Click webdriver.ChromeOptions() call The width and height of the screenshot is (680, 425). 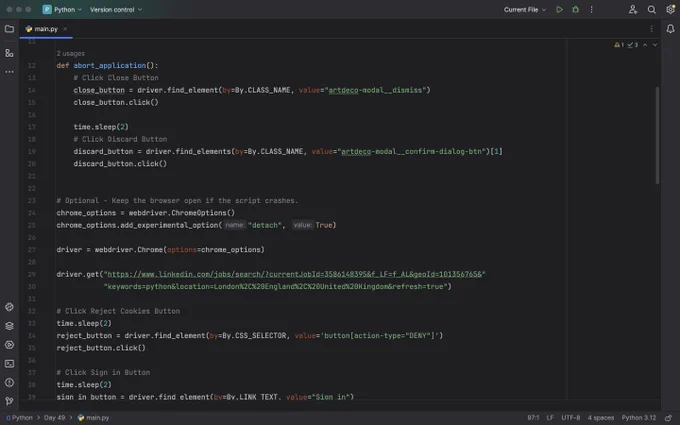(182, 213)
